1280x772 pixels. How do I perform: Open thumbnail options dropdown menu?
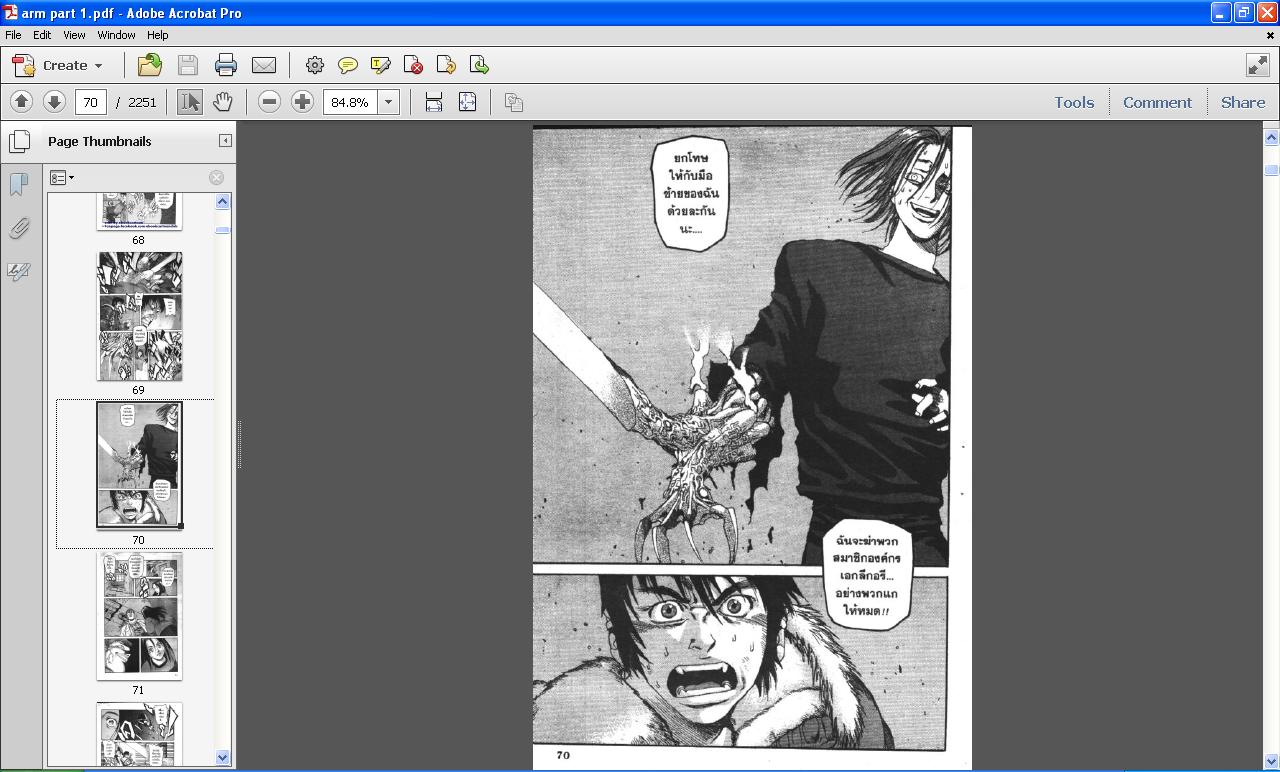pyautogui.click(x=62, y=178)
